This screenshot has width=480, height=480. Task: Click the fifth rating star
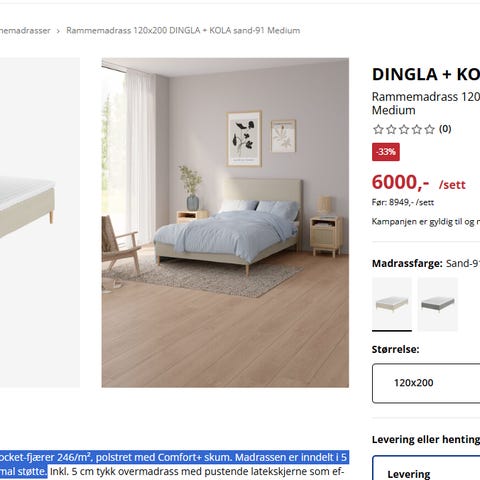click(430, 129)
